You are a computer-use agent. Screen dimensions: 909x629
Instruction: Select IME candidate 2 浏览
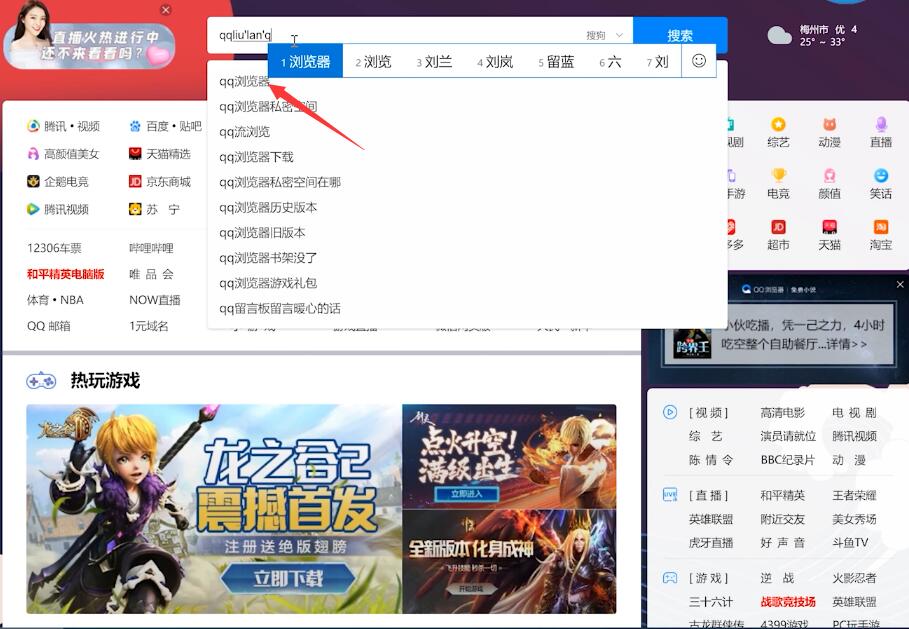[x=373, y=61]
